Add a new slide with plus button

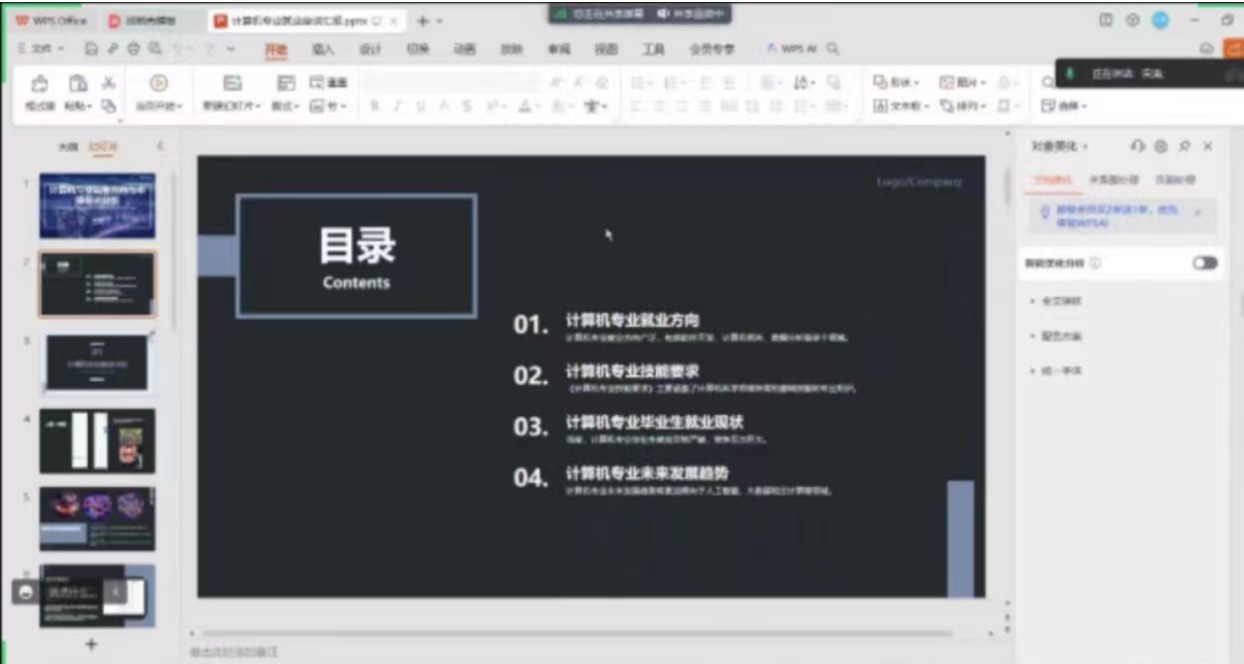[x=91, y=644]
